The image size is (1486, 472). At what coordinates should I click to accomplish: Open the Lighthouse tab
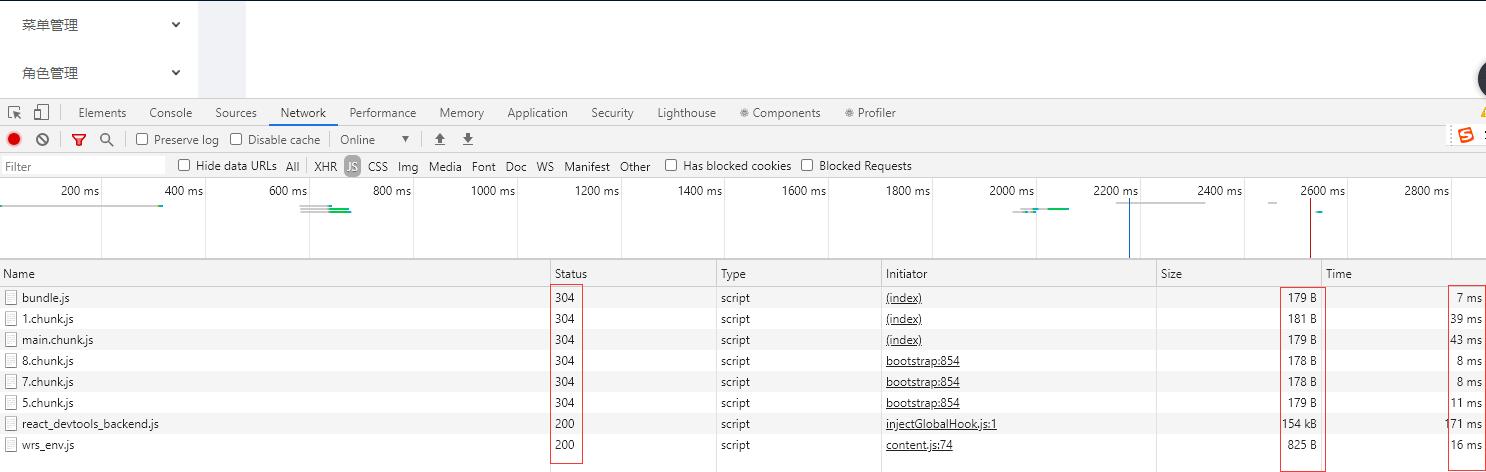(x=686, y=113)
